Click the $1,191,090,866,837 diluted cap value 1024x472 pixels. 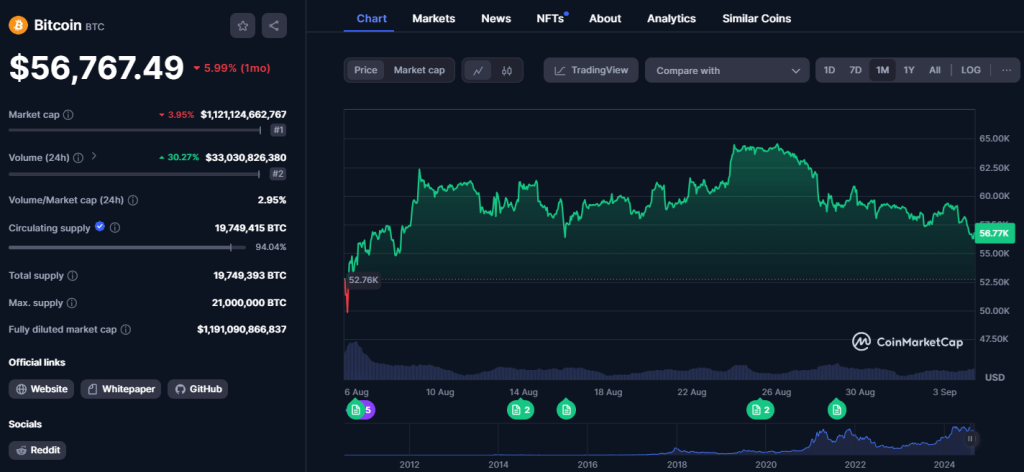[242, 330]
